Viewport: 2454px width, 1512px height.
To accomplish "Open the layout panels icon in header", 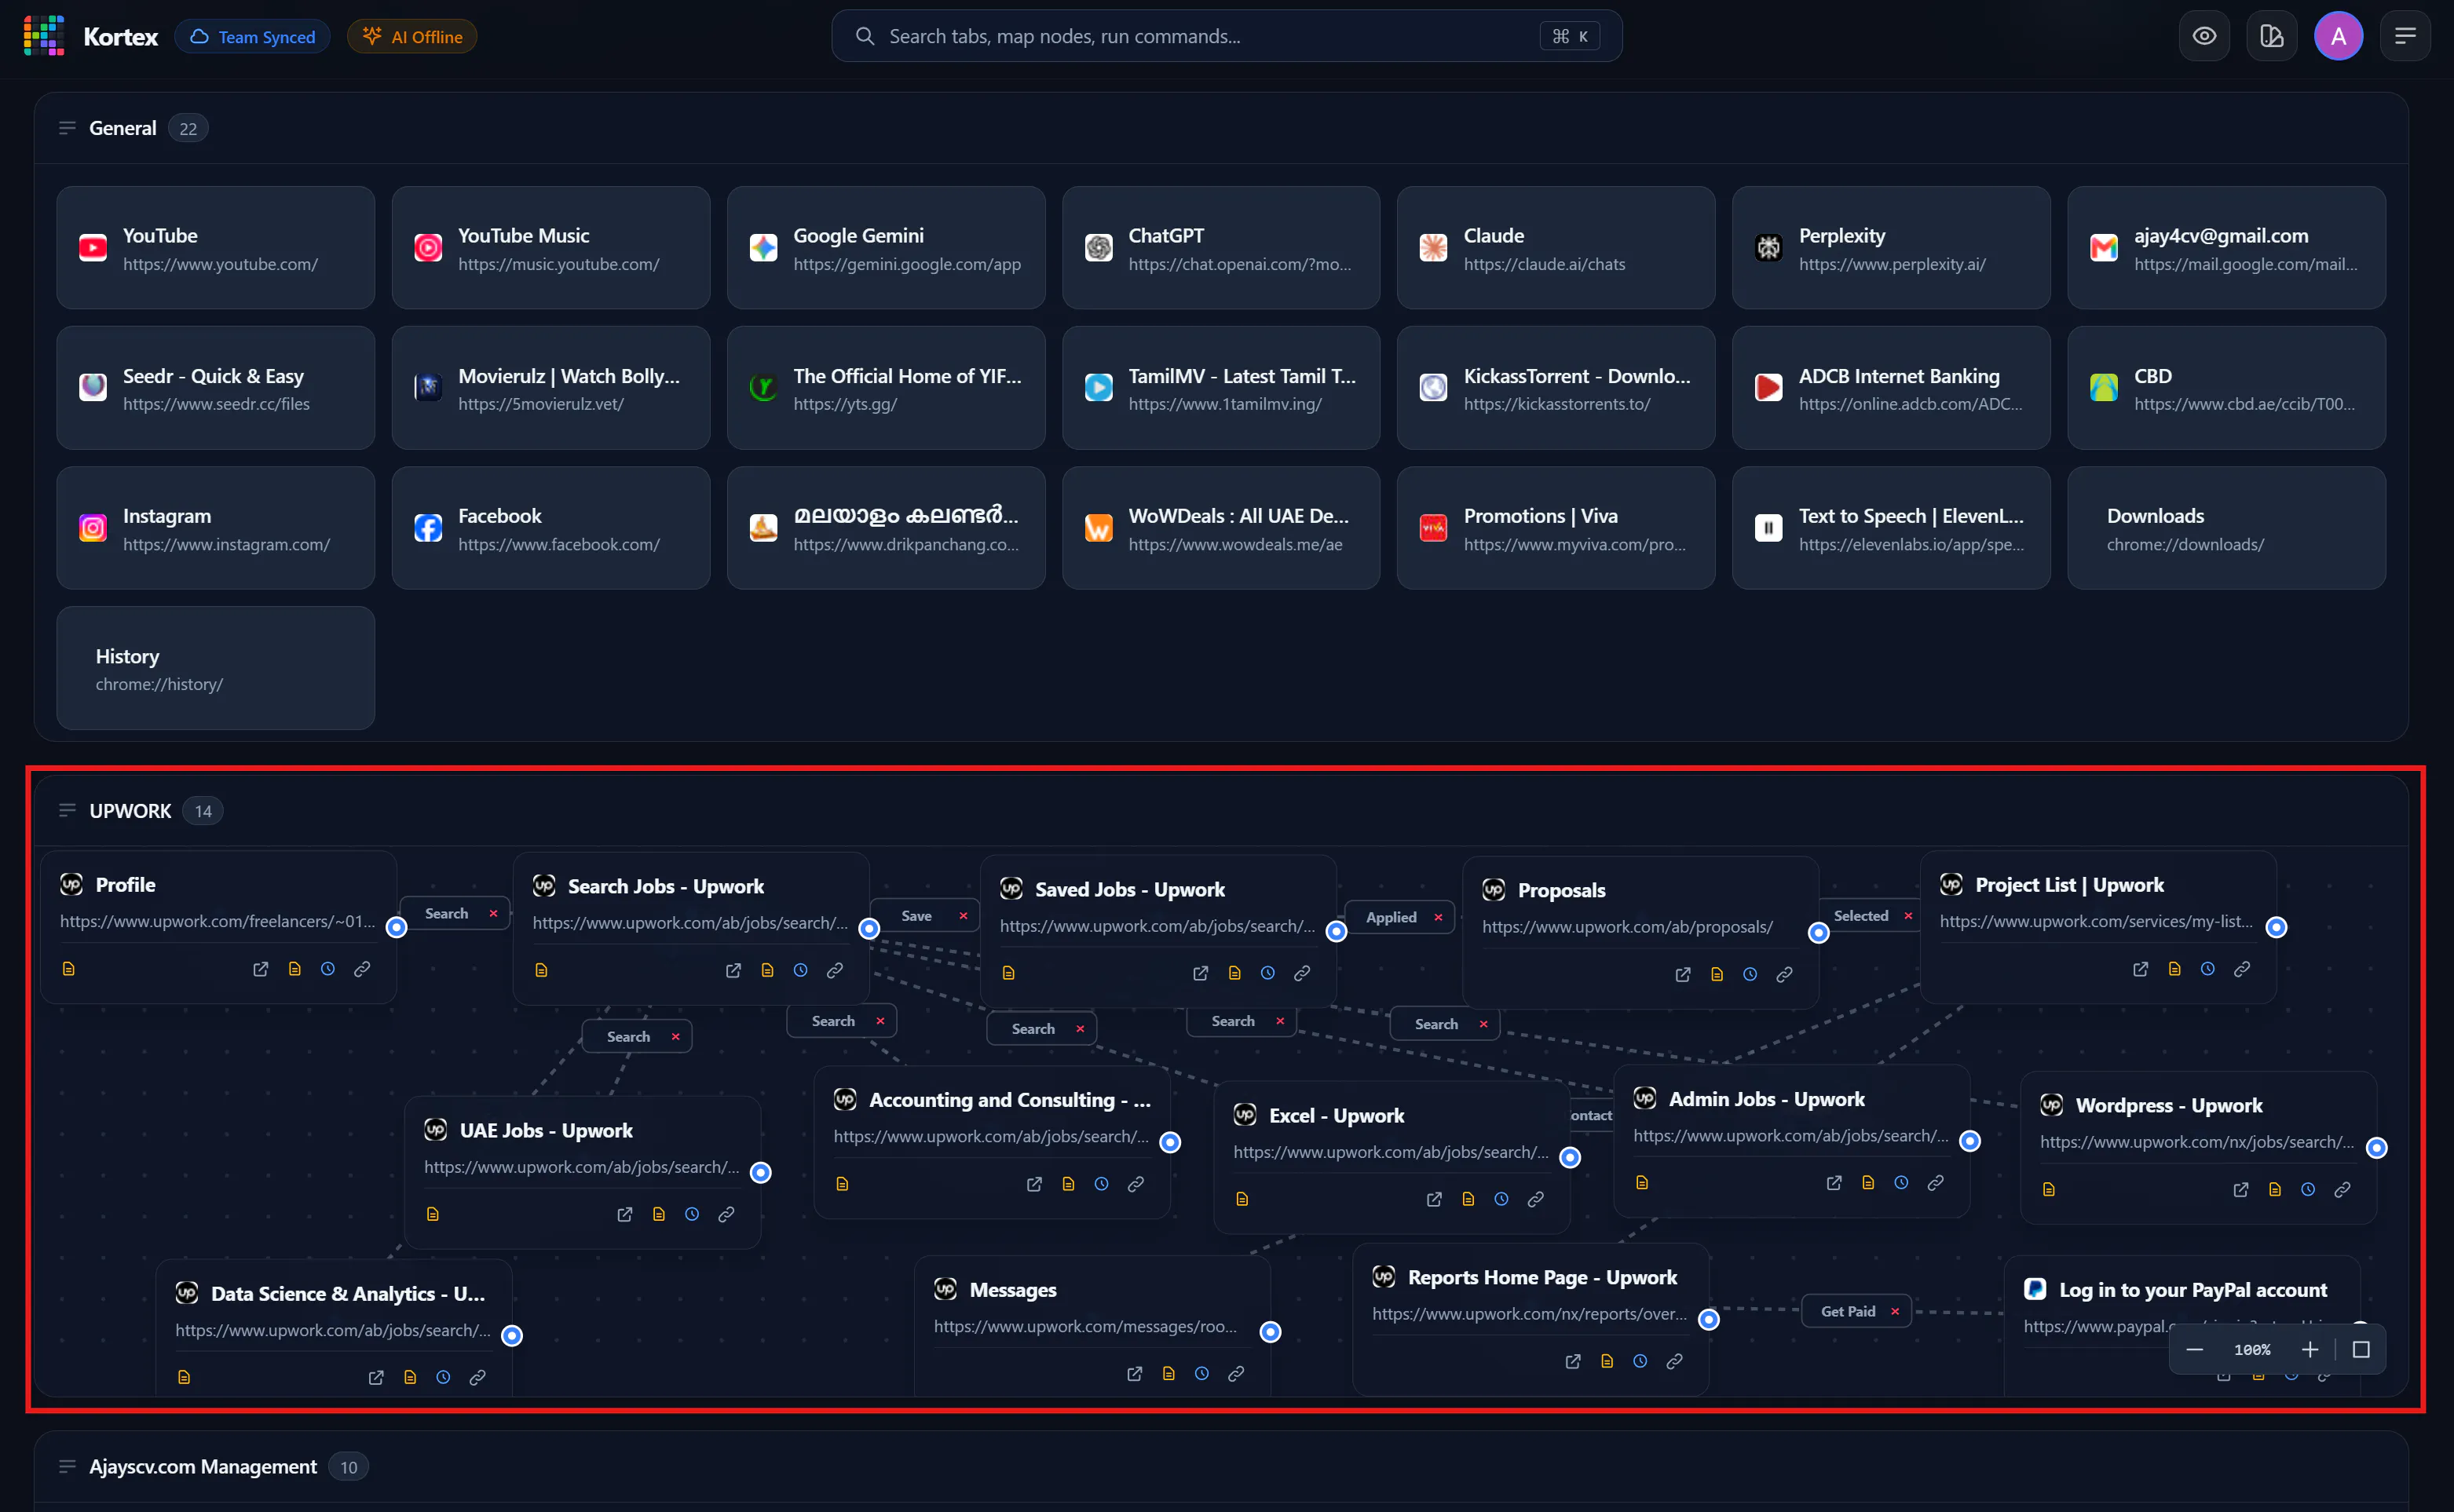I will [2271, 36].
